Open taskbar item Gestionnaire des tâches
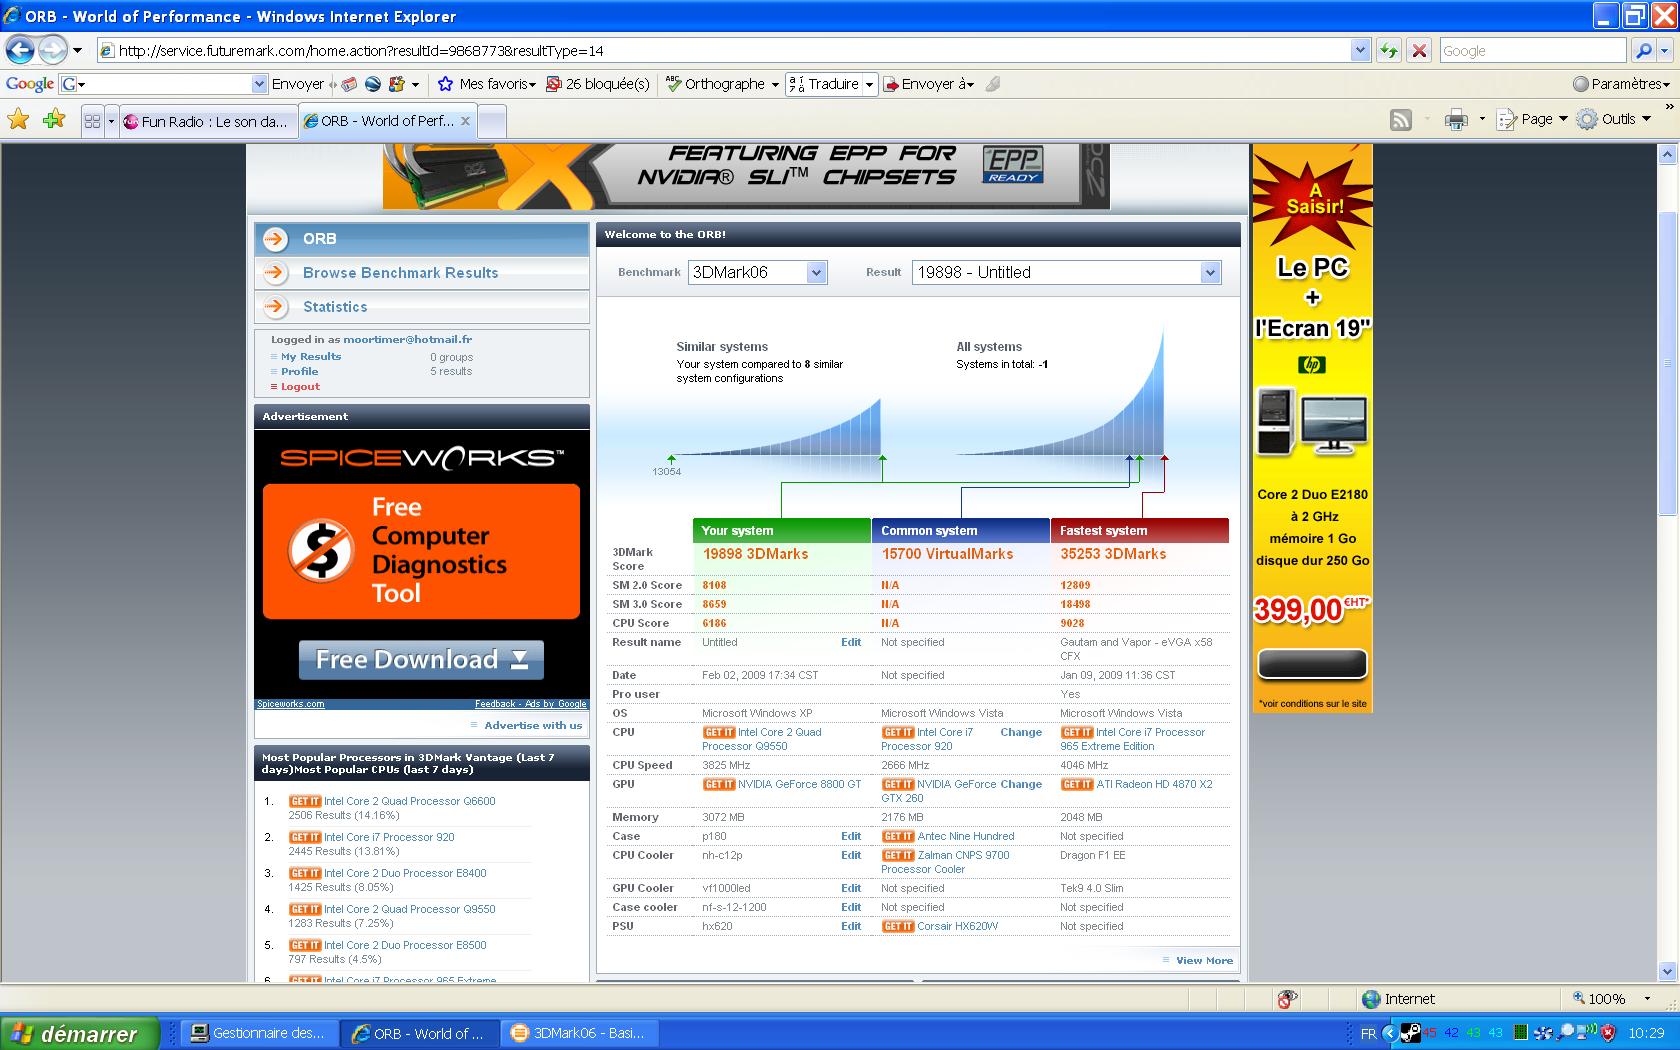 pyautogui.click(x=258, y=1033)
